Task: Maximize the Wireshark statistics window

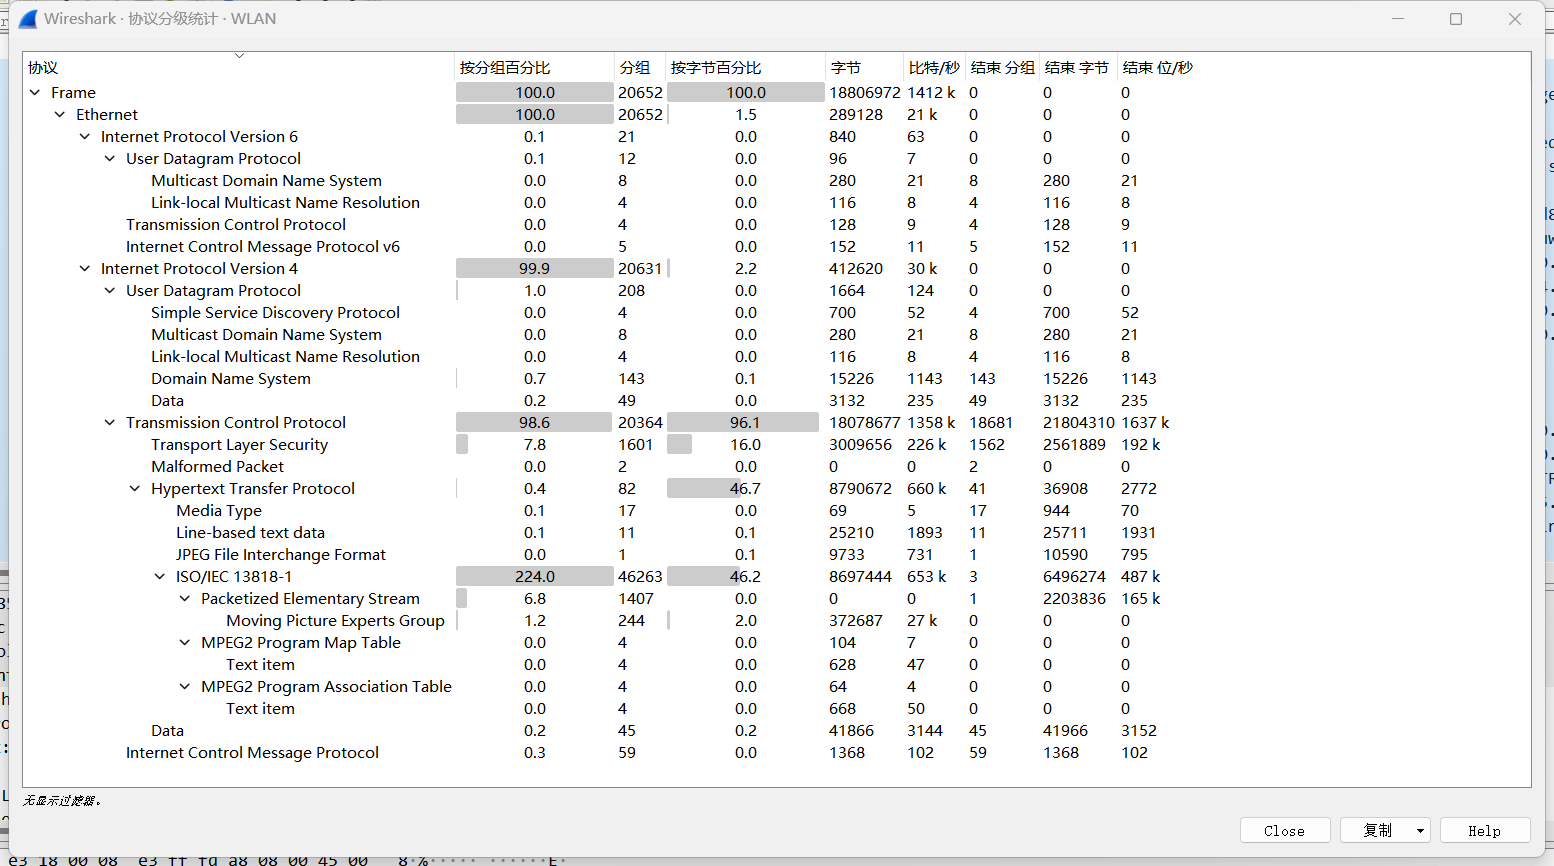Action: [1456, 18]
